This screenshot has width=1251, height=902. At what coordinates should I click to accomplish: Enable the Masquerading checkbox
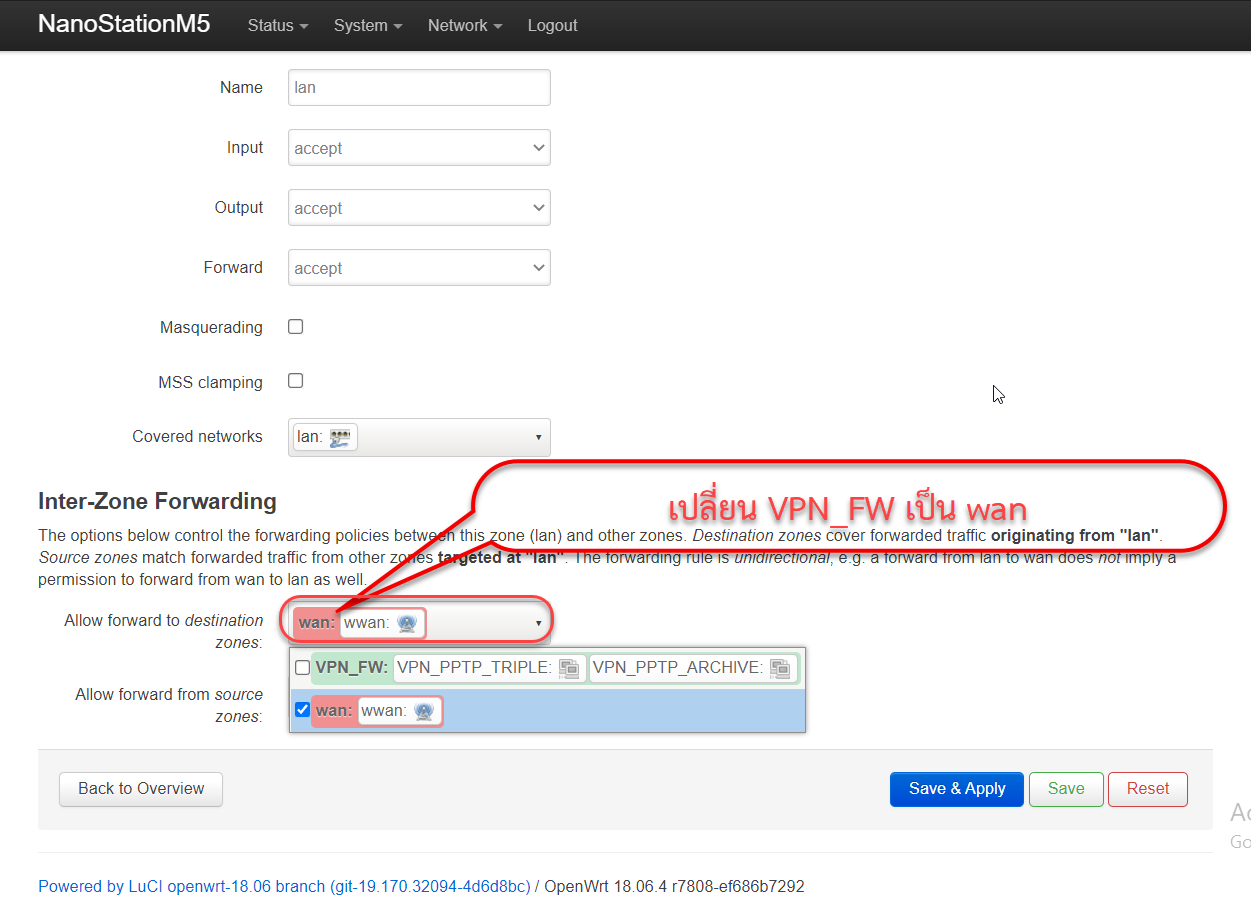[296, 326]
